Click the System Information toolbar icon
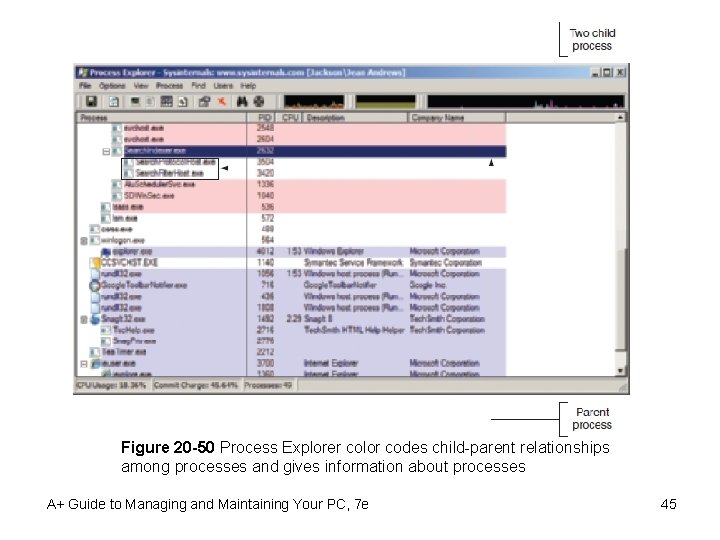 [135, 101]
